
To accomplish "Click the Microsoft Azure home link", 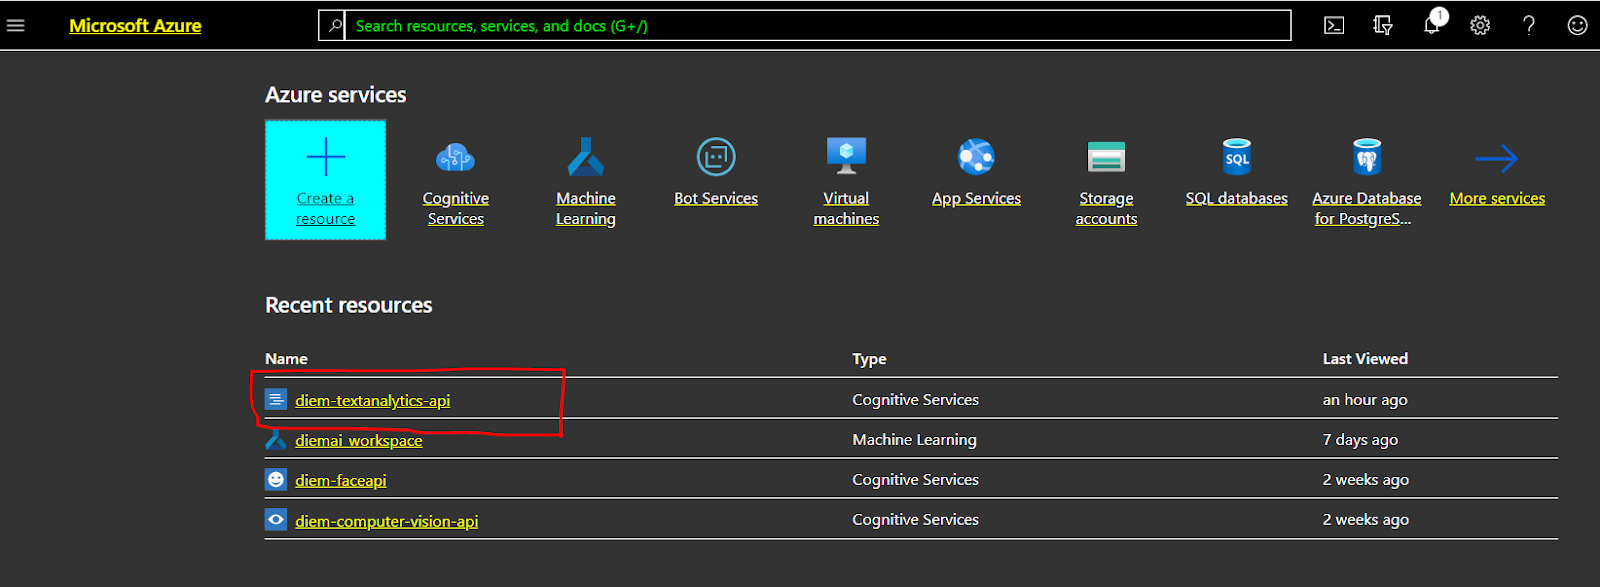I will [x=135, y=26].
